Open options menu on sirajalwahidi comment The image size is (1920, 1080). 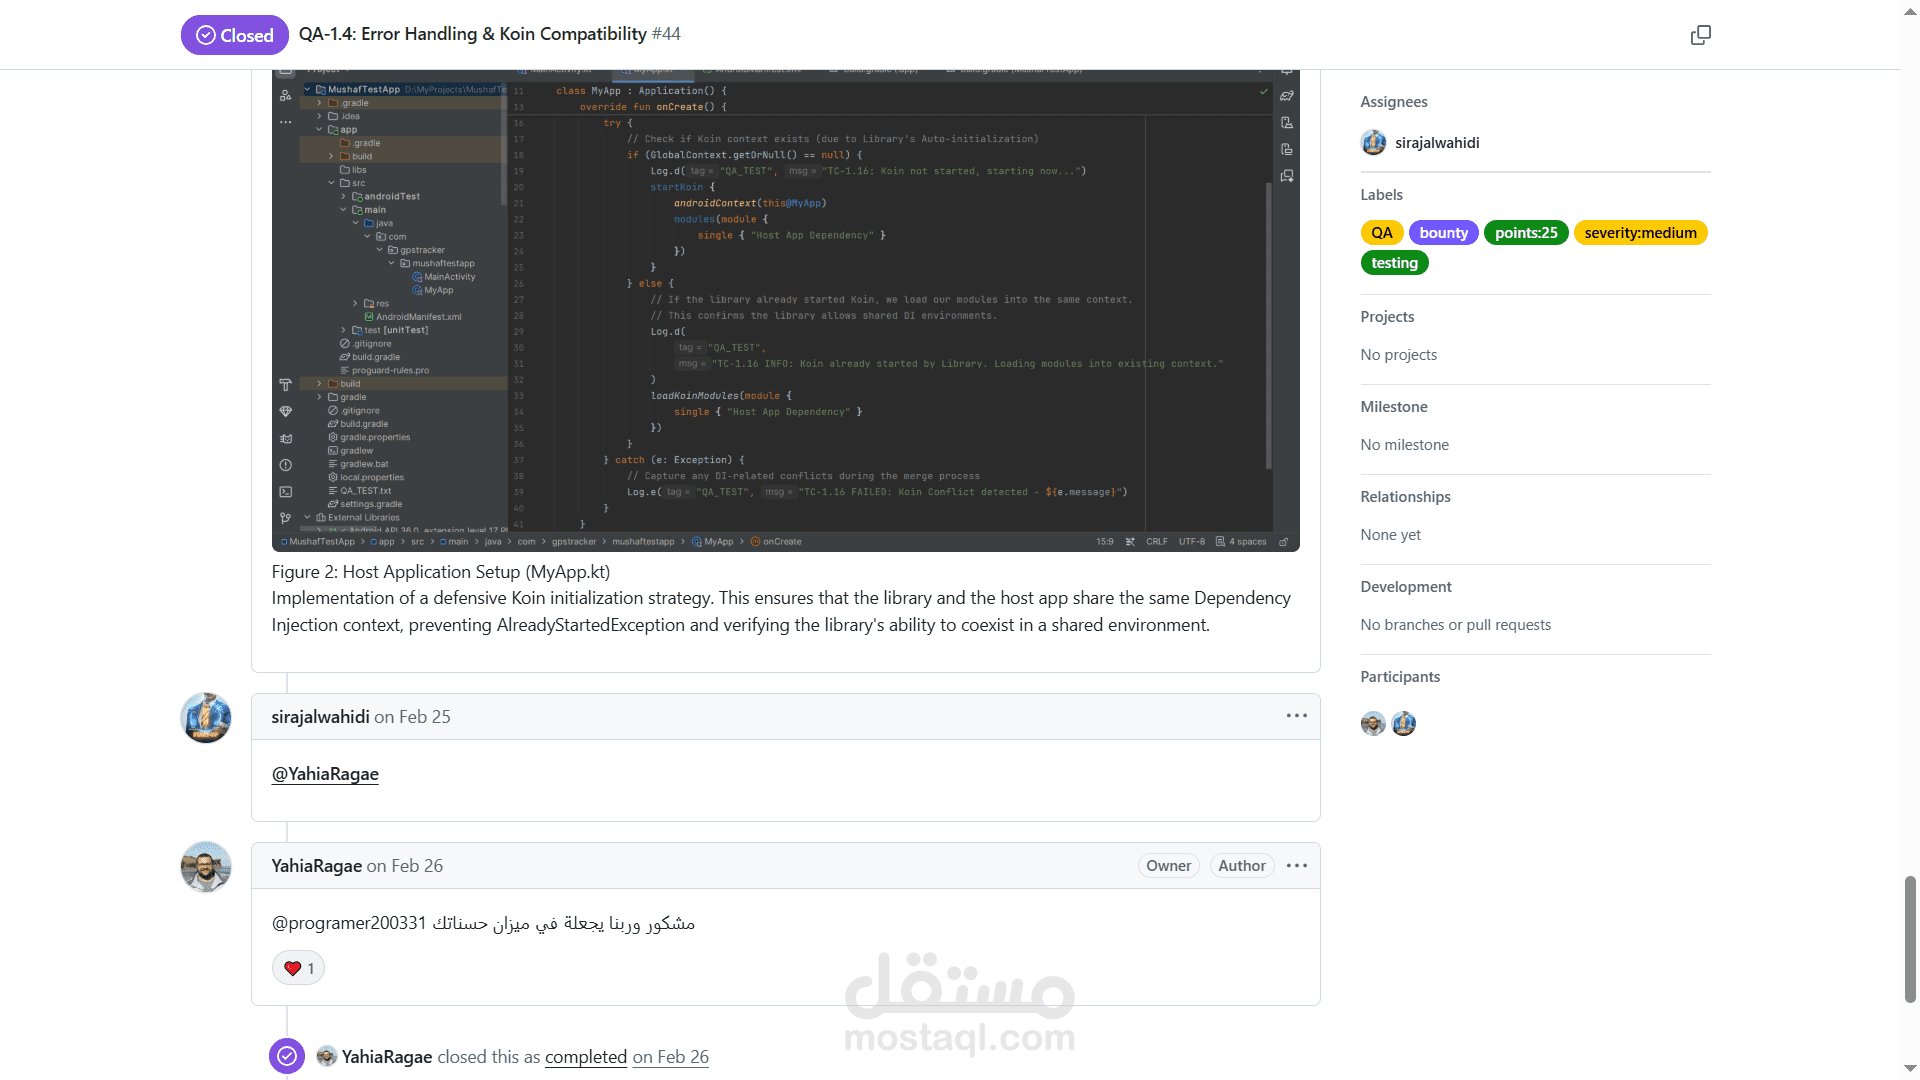(x=1296, y=716)
